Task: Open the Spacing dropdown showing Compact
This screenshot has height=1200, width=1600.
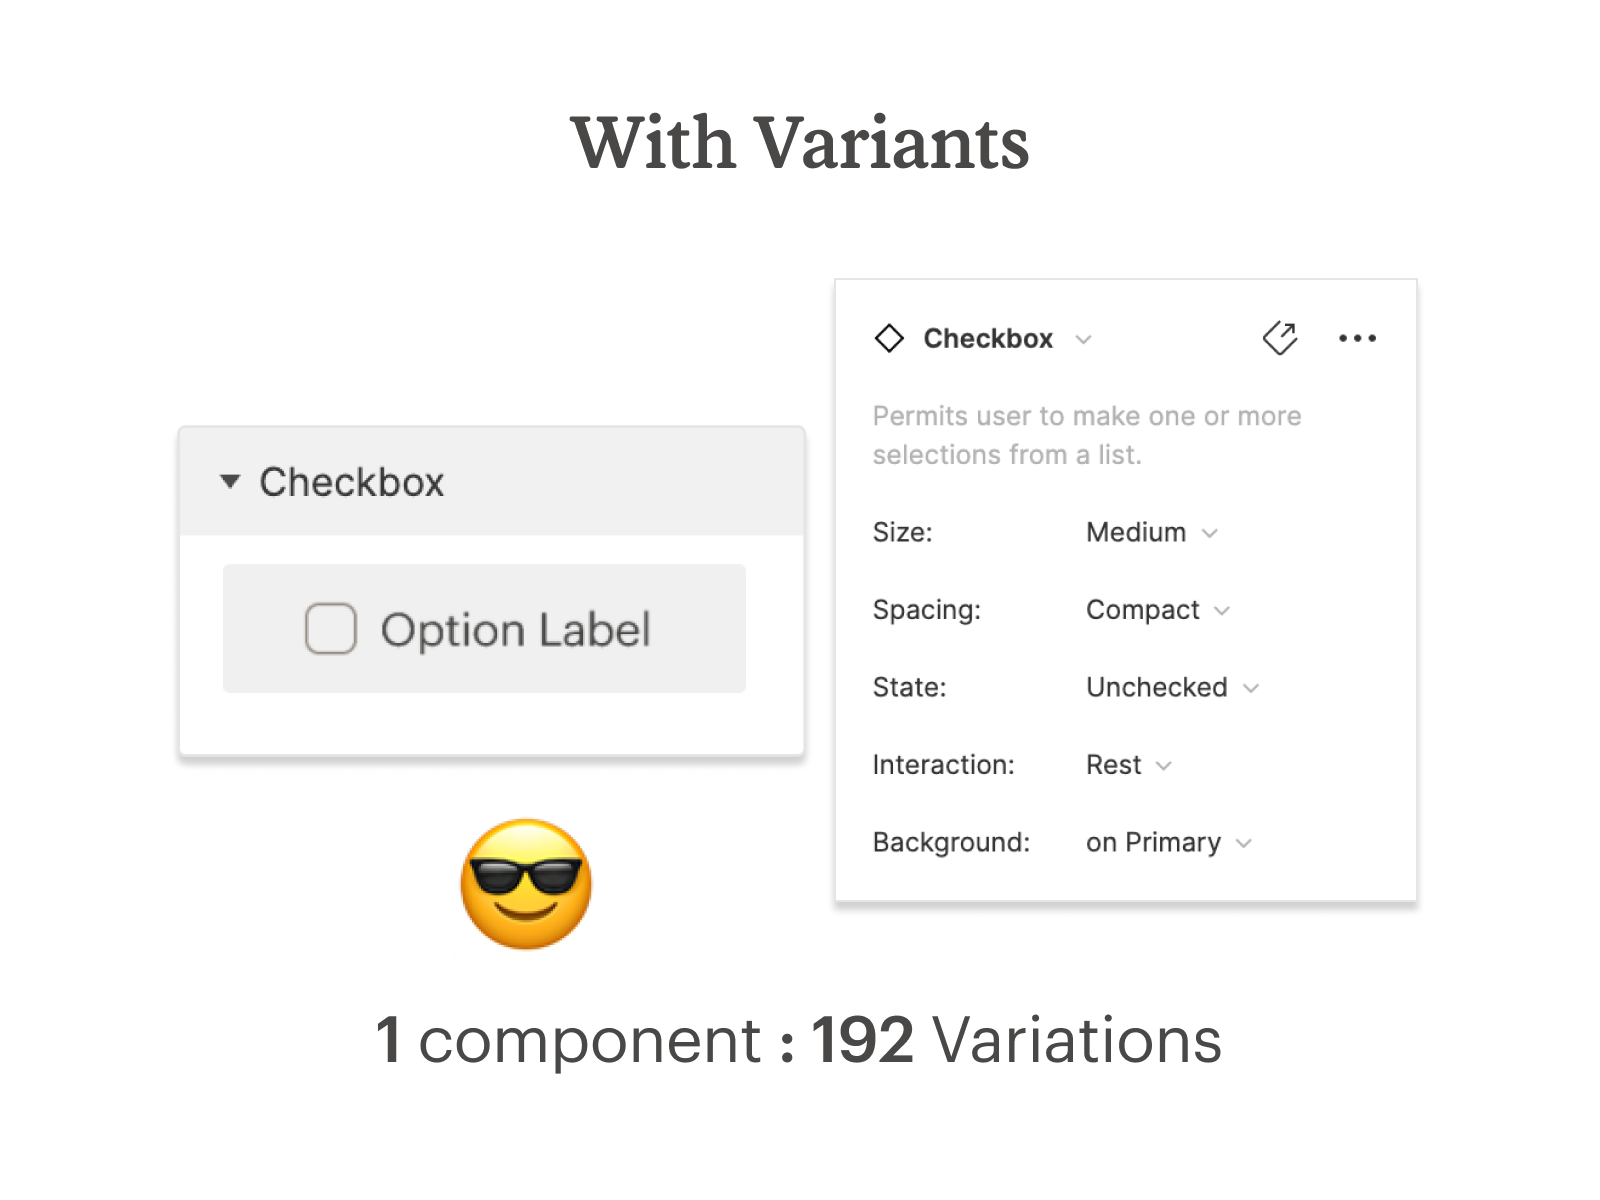Action: pos(1158,610)
